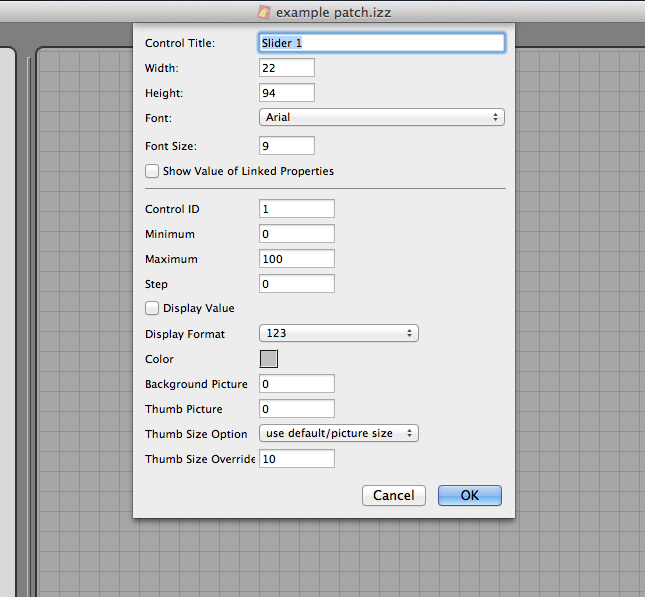The height and width of the screenshot is (597, 645).
Task: Click the Minimum value field
Action: pos(296,234)
